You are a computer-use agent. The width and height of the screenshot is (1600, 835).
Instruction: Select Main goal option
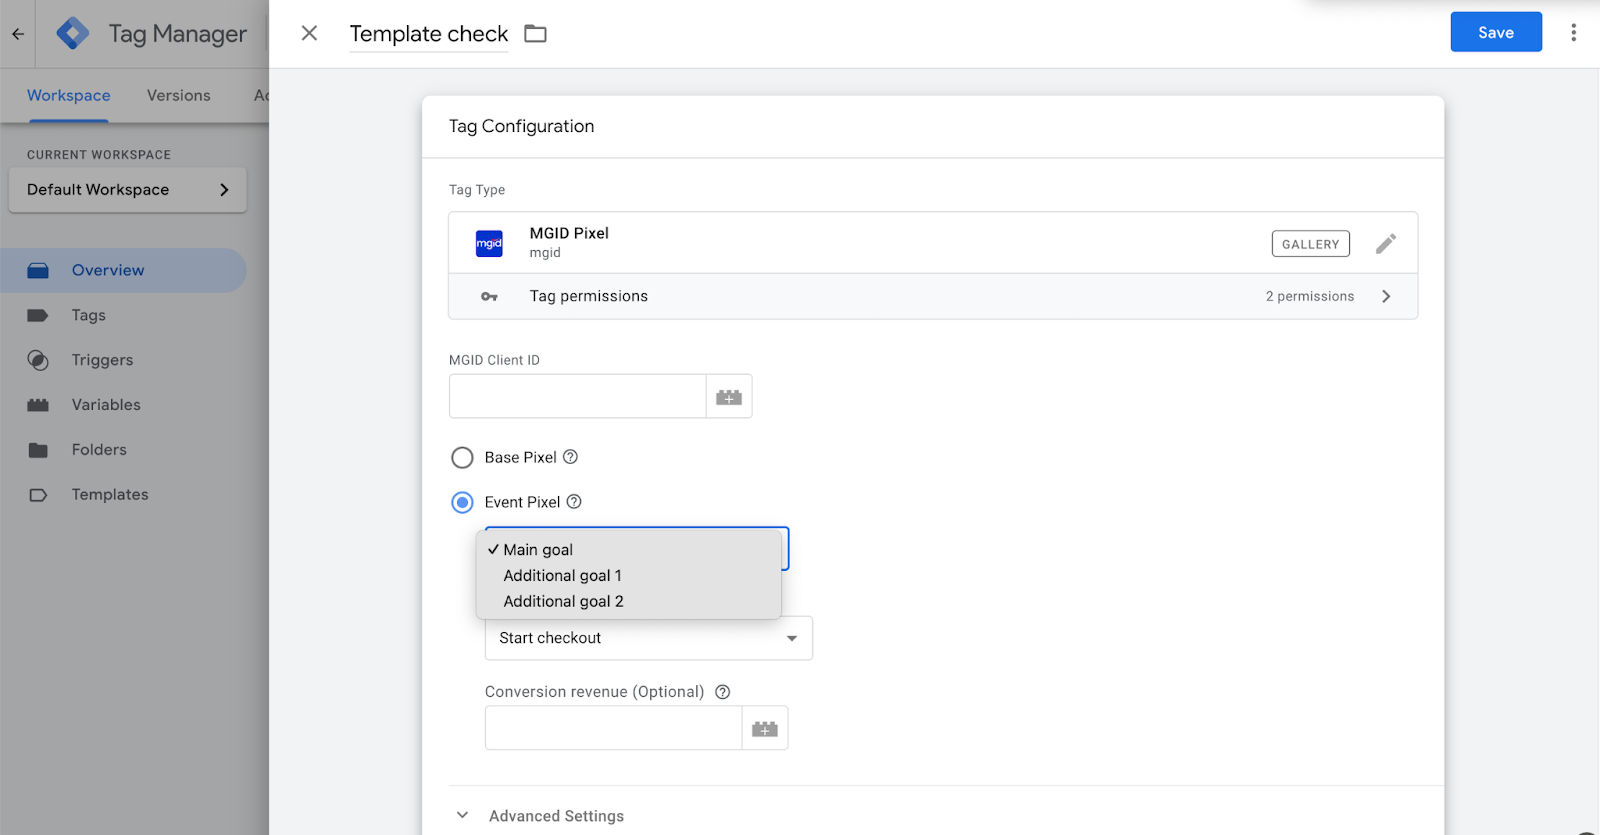point(538,550)
